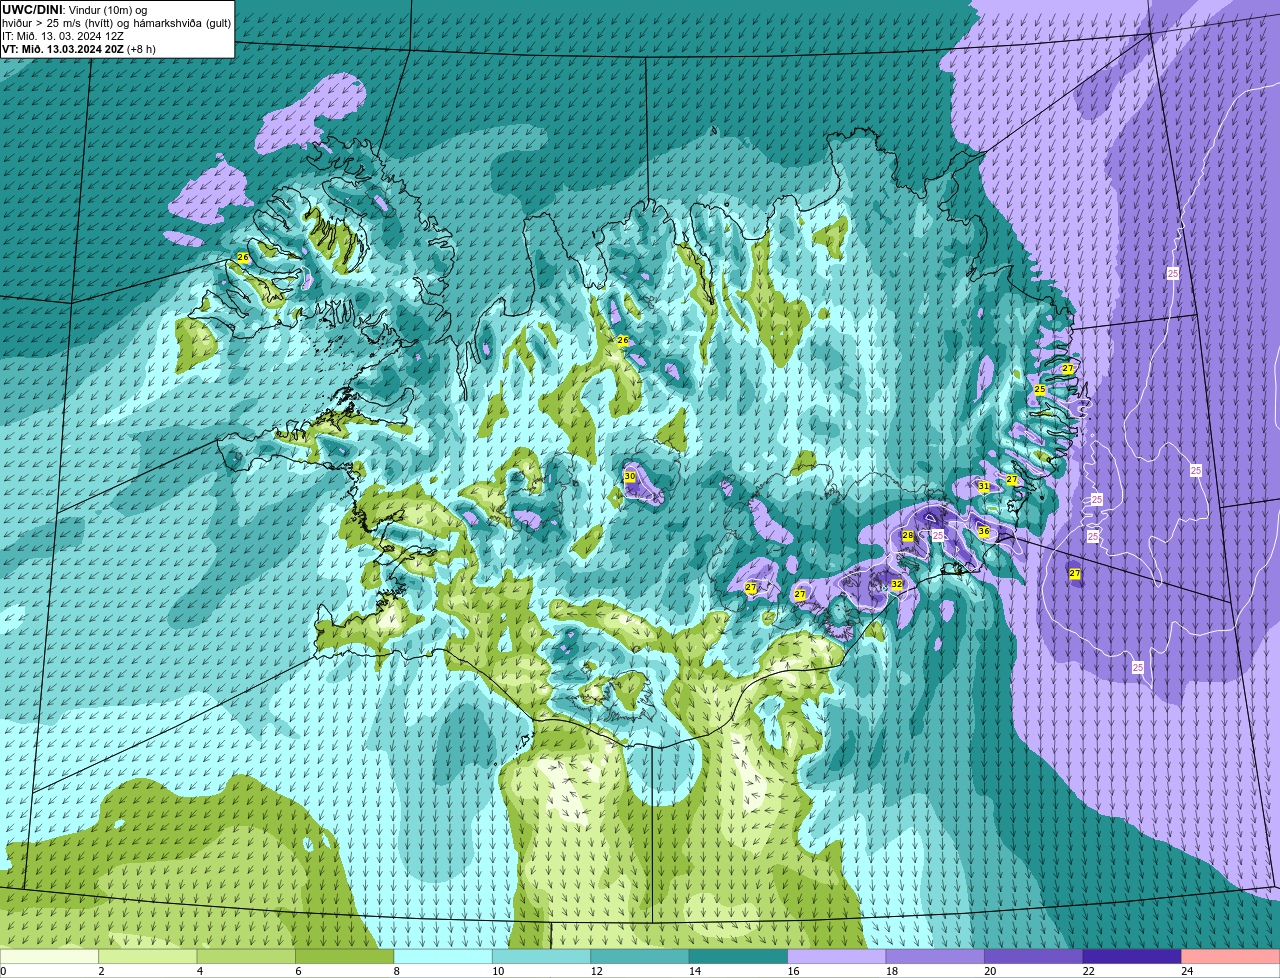Click the scale tick label "2"

pos(101,971)
